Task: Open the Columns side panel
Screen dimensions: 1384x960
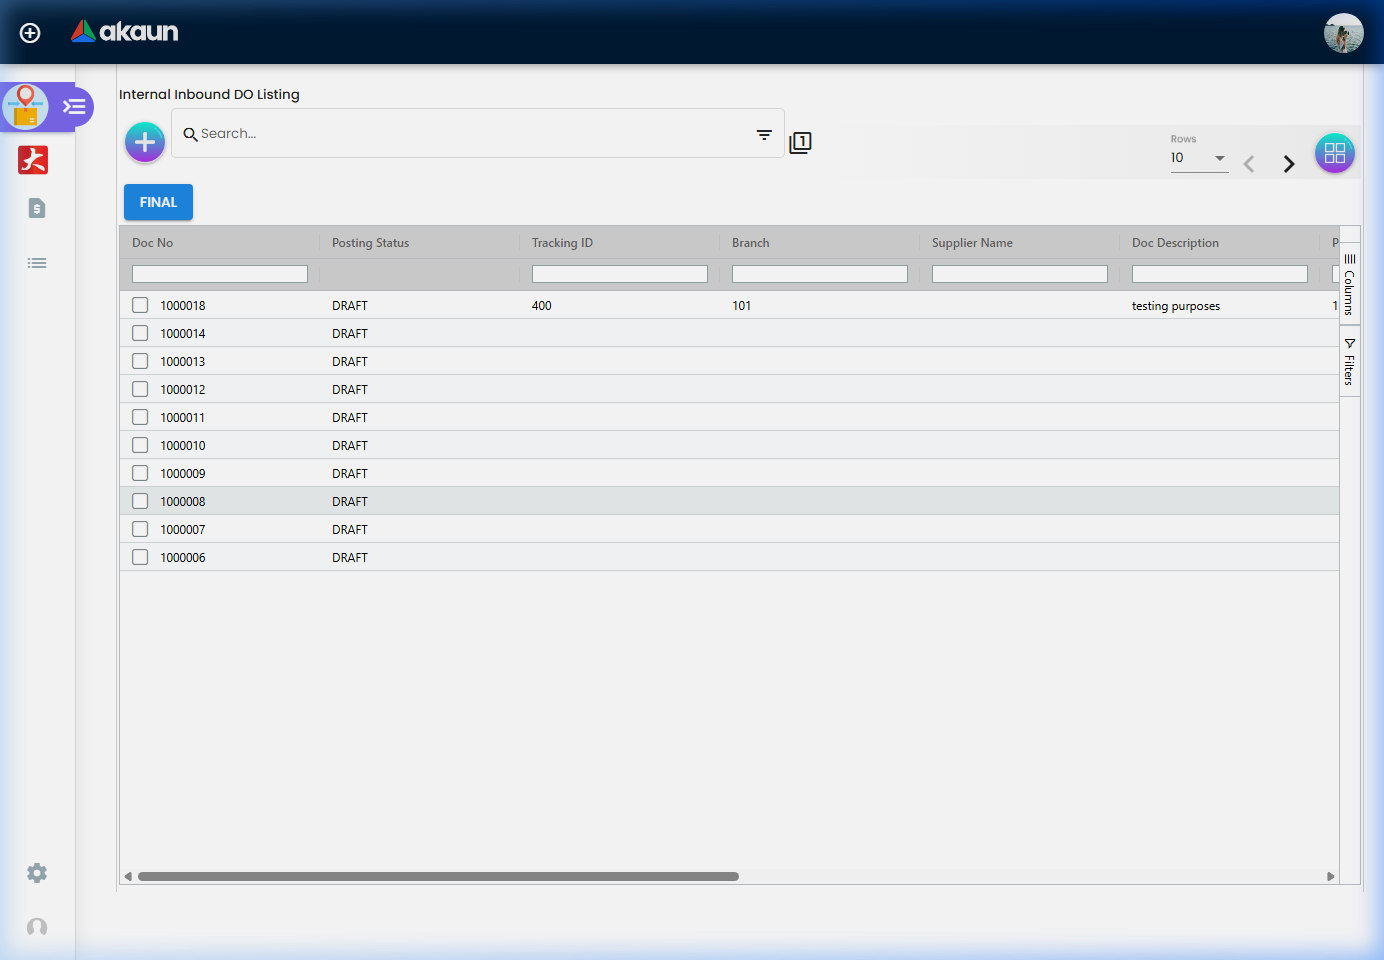Action: click(1349, 283)
